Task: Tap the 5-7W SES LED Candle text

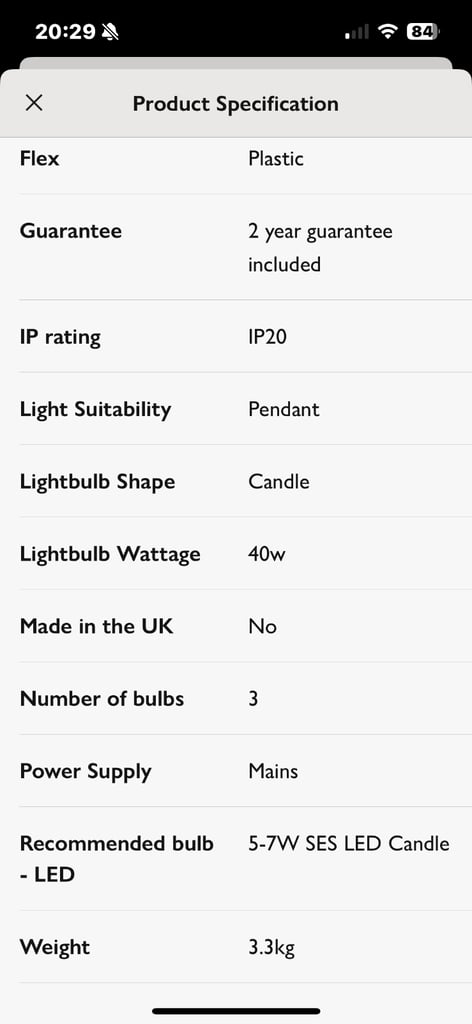Action: [349, 843]
